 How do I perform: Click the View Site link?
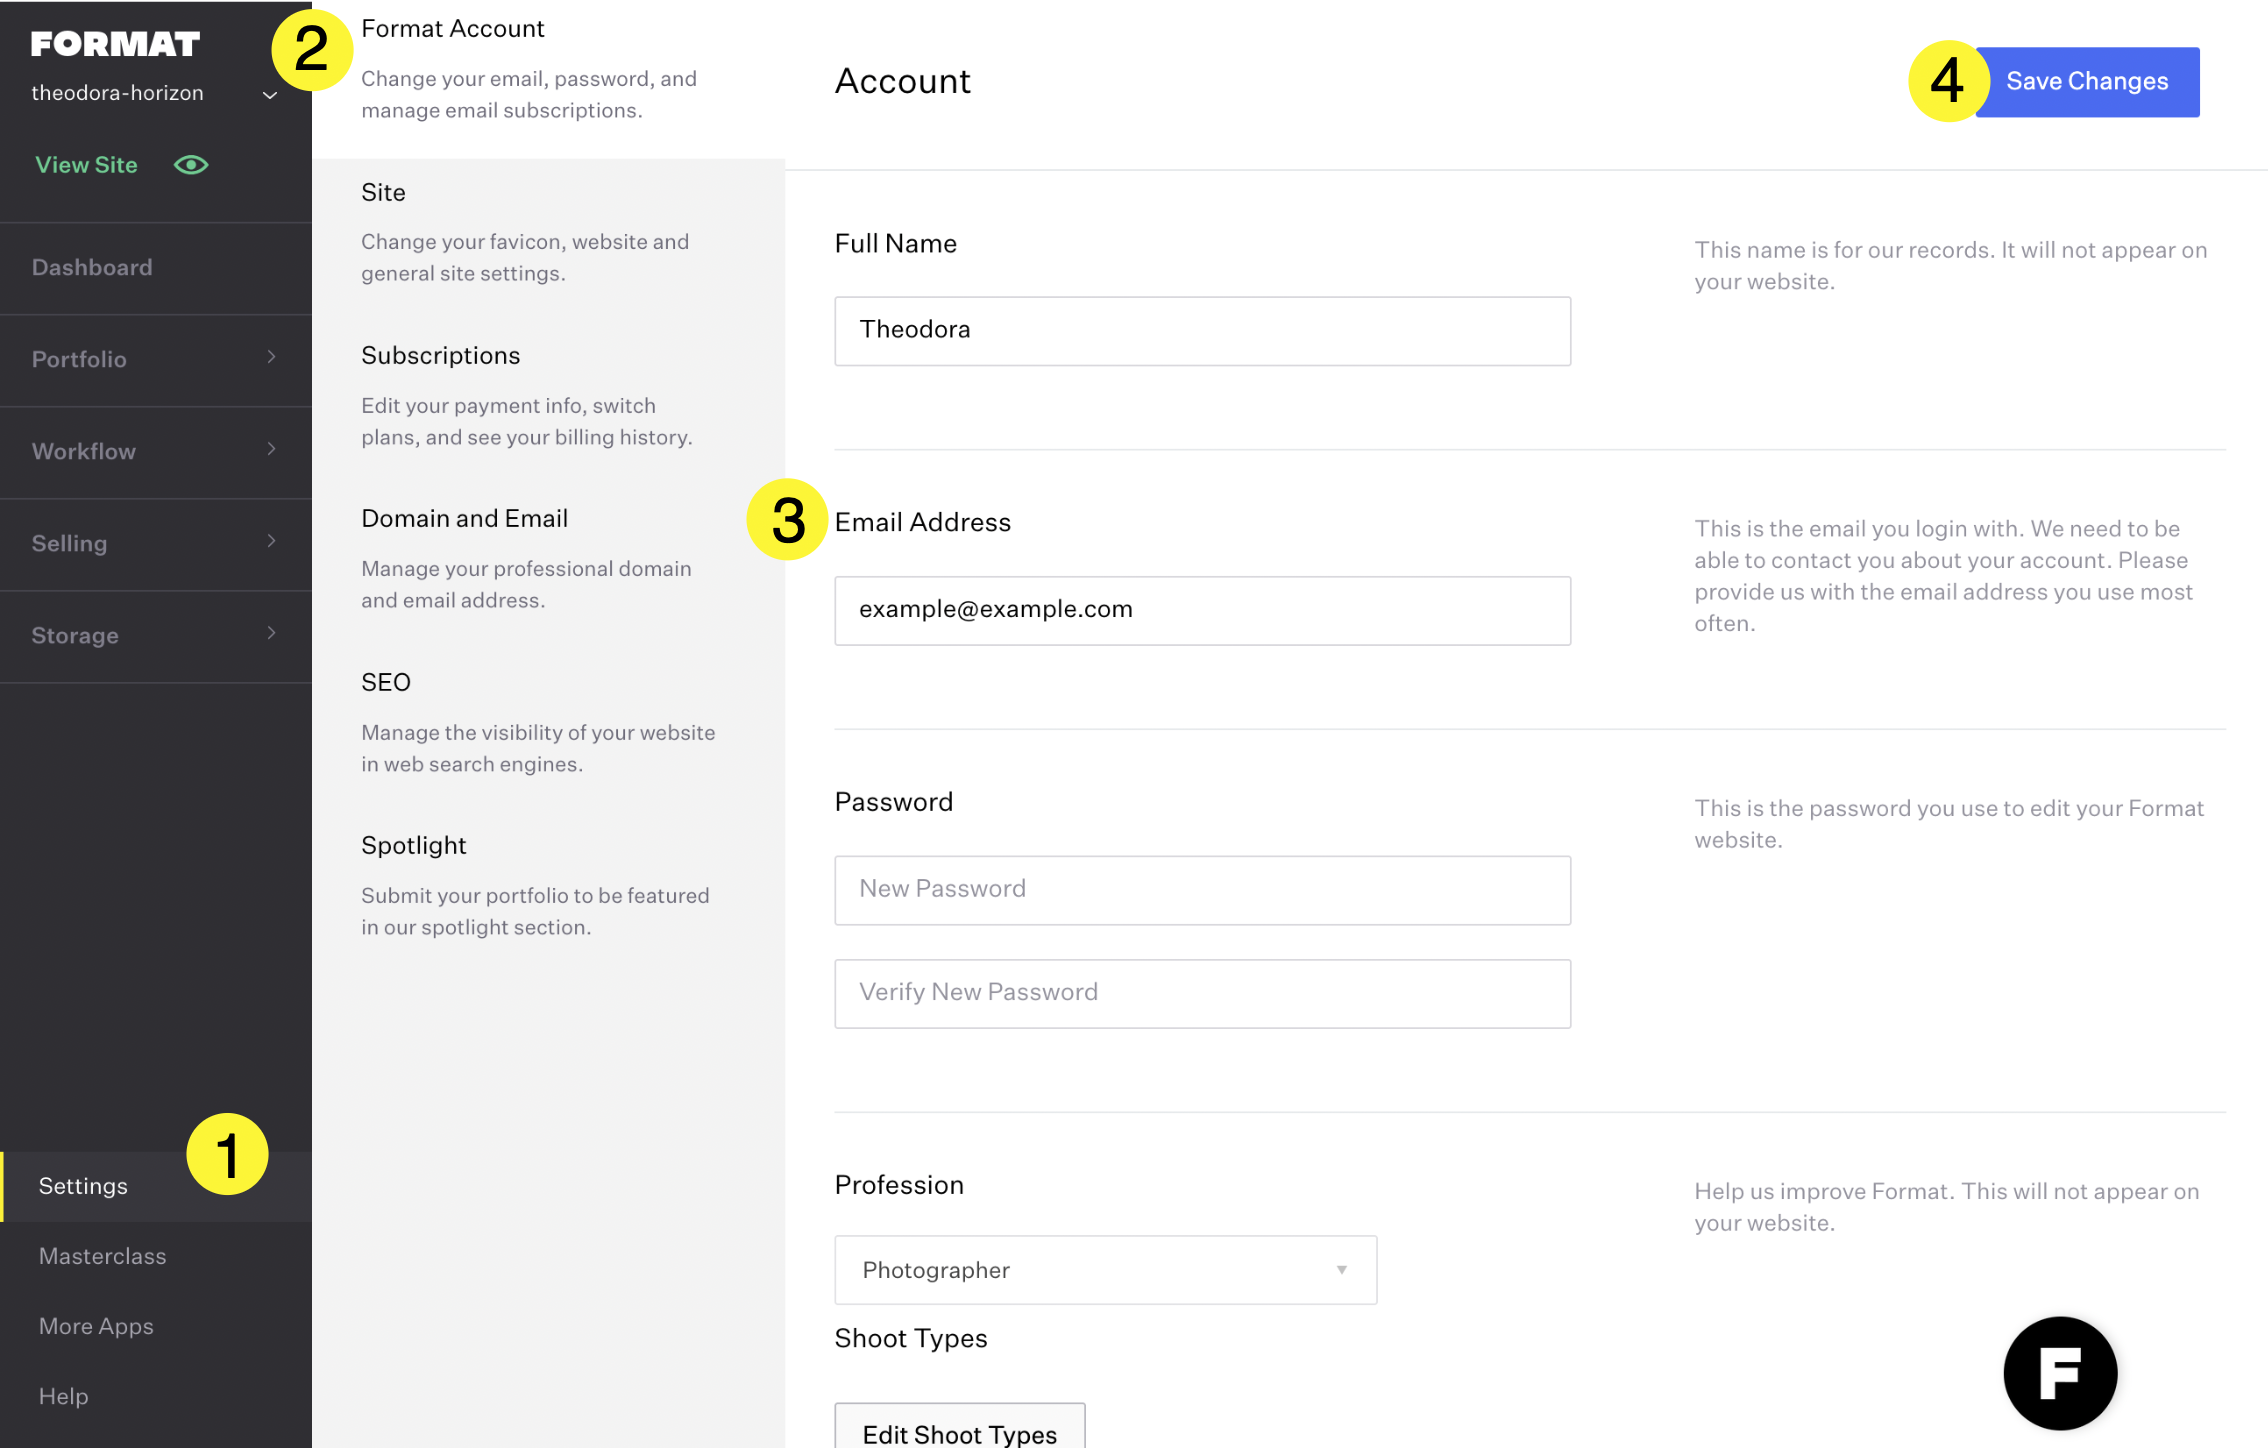[87, 165]
